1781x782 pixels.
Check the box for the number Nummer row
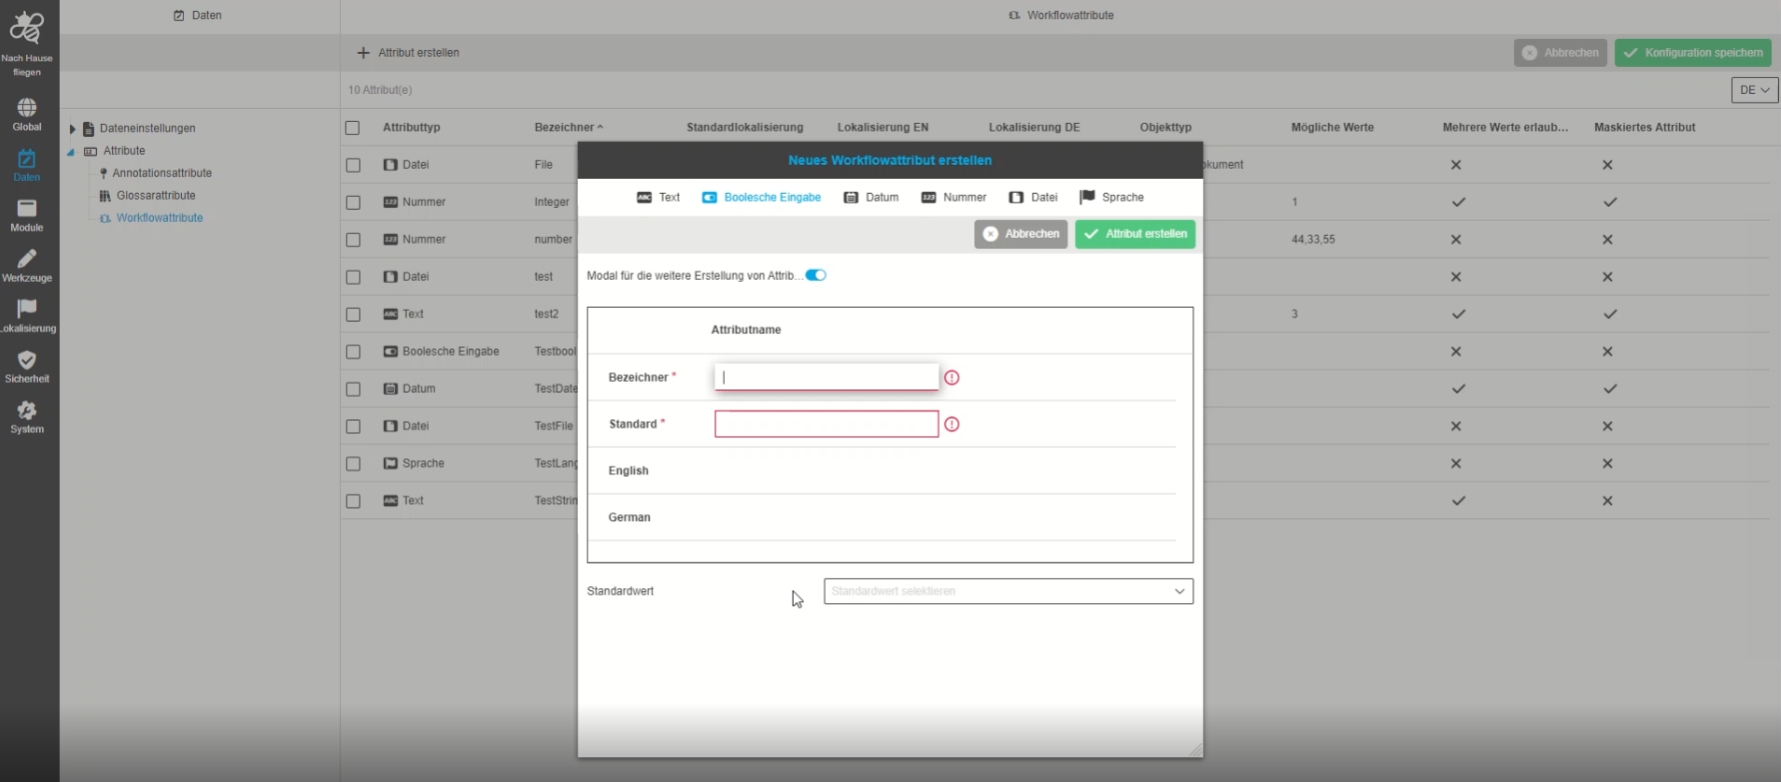coord(353,240)
